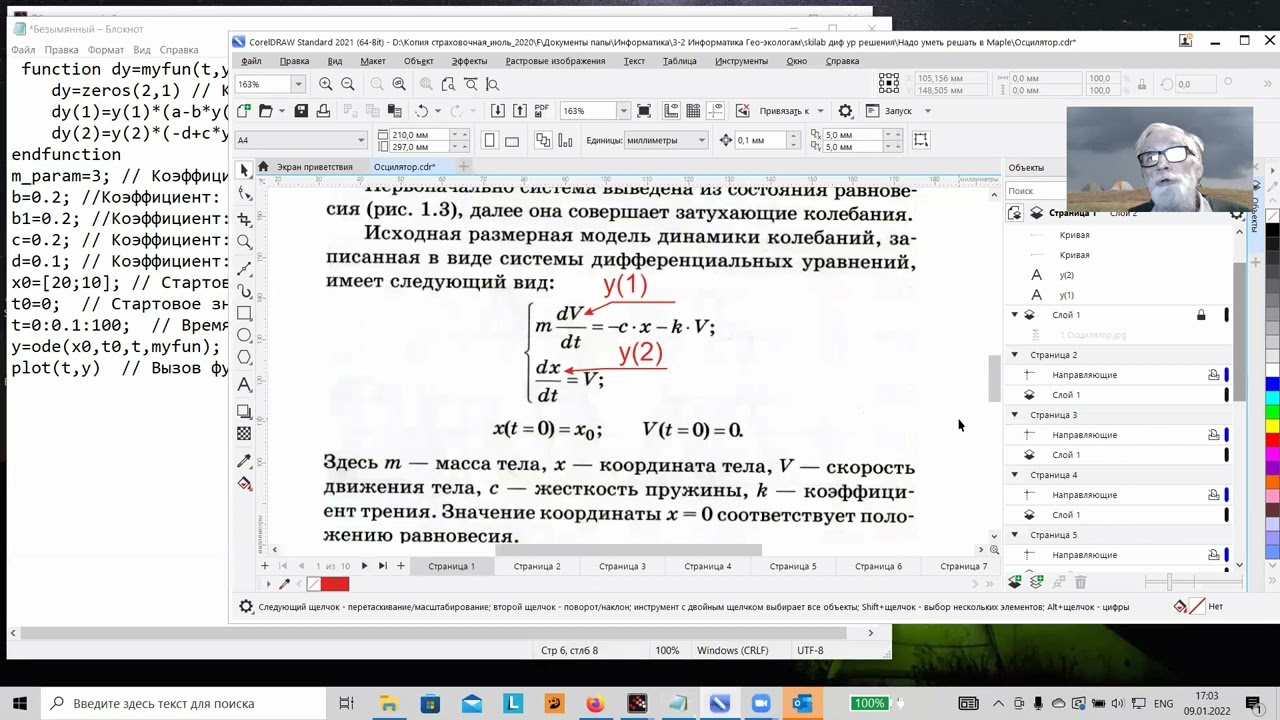This screenshot has width=1280, height=720.
Task: Collapse Страница 2 in Objects tree
Action: [1014, 355]
